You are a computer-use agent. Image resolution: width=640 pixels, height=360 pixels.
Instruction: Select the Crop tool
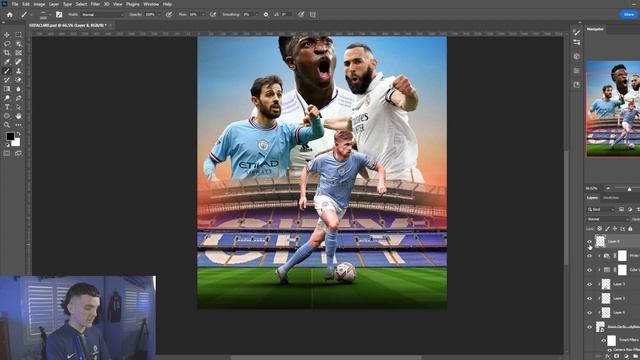pos(7,53)
